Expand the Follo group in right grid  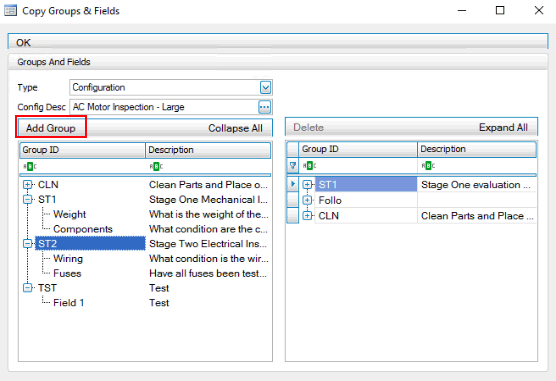pyautogui.click(x=307, y=200)
